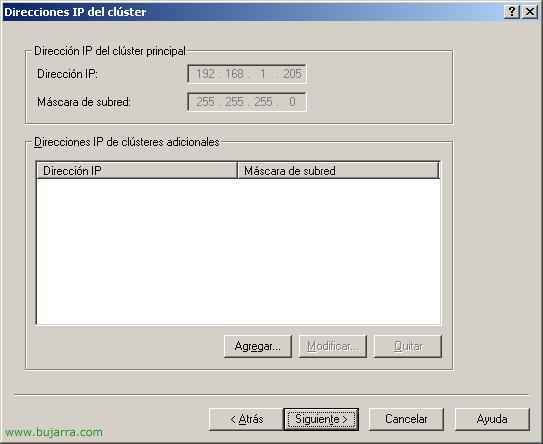543x444 pixels.
Task: Go back with the < Atrás button
Action: point(246,419)
